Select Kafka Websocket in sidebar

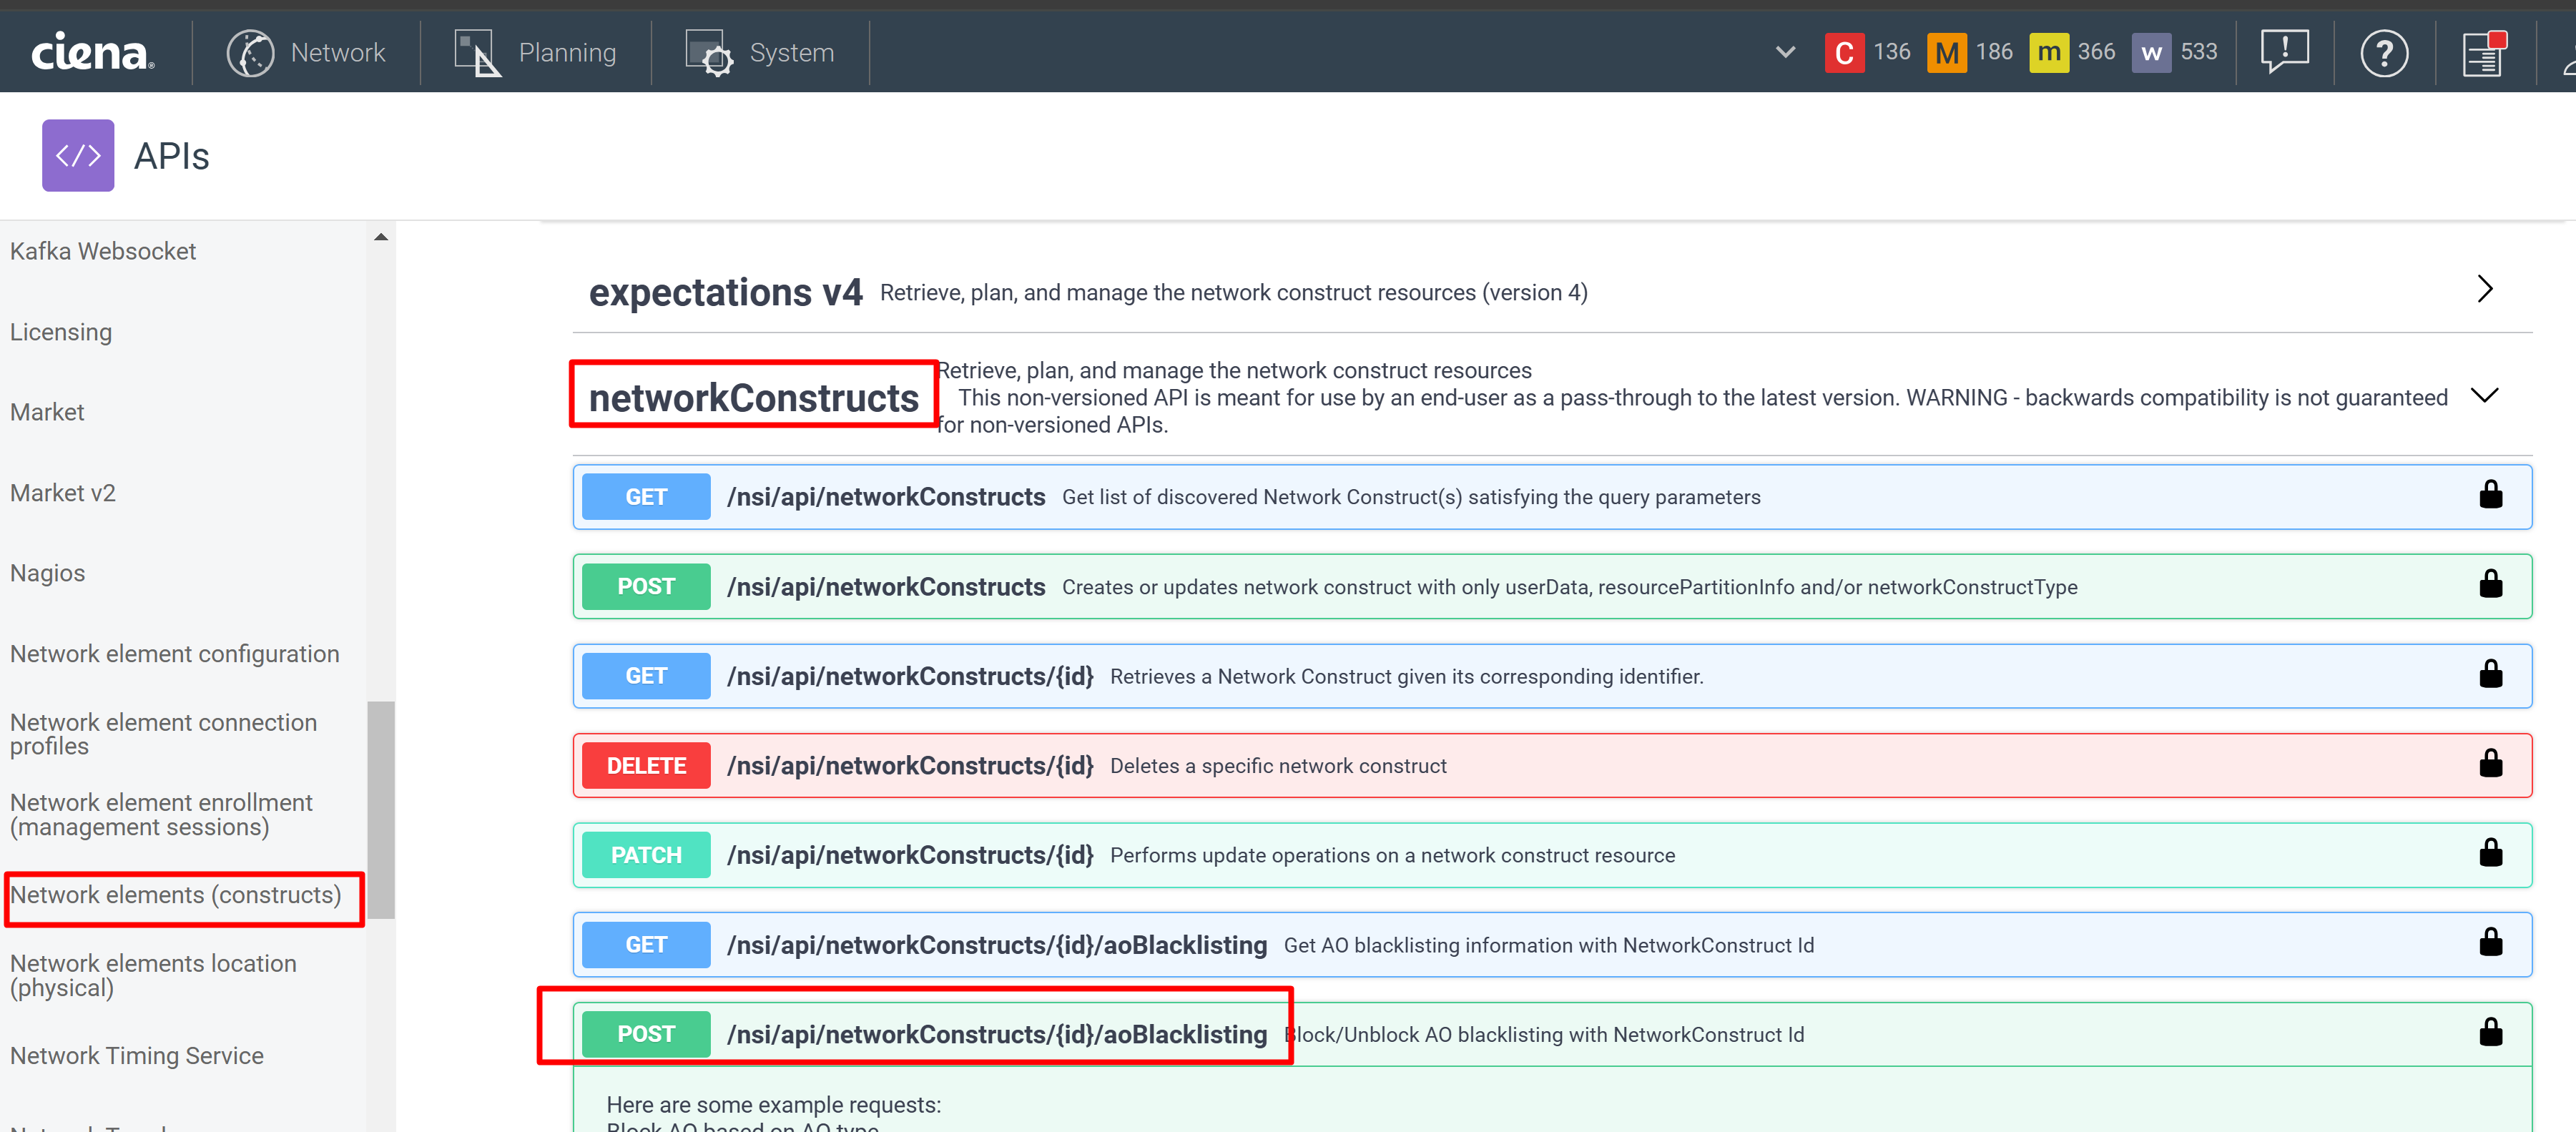tap(103, 251)
